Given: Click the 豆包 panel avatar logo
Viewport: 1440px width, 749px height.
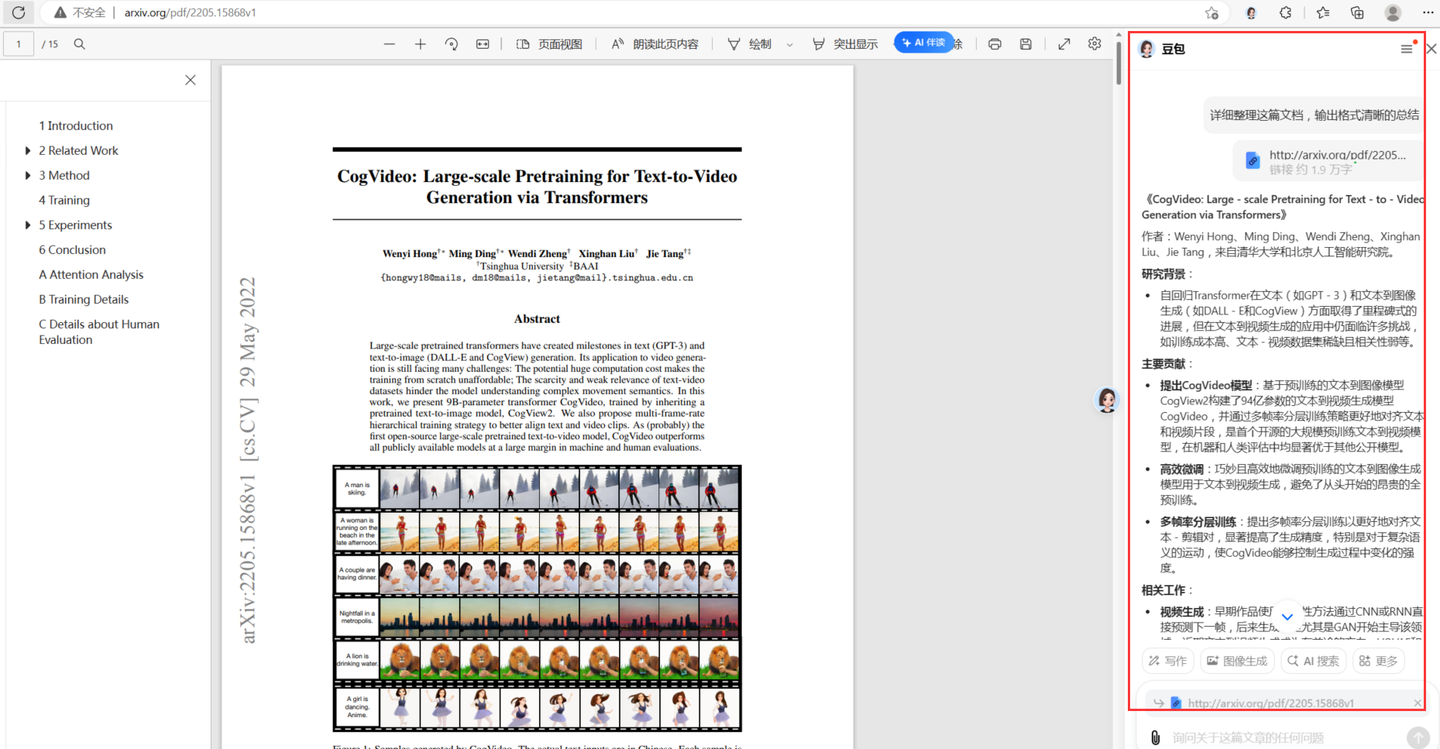Looking at the screenshot, I should coord(1146,49).
